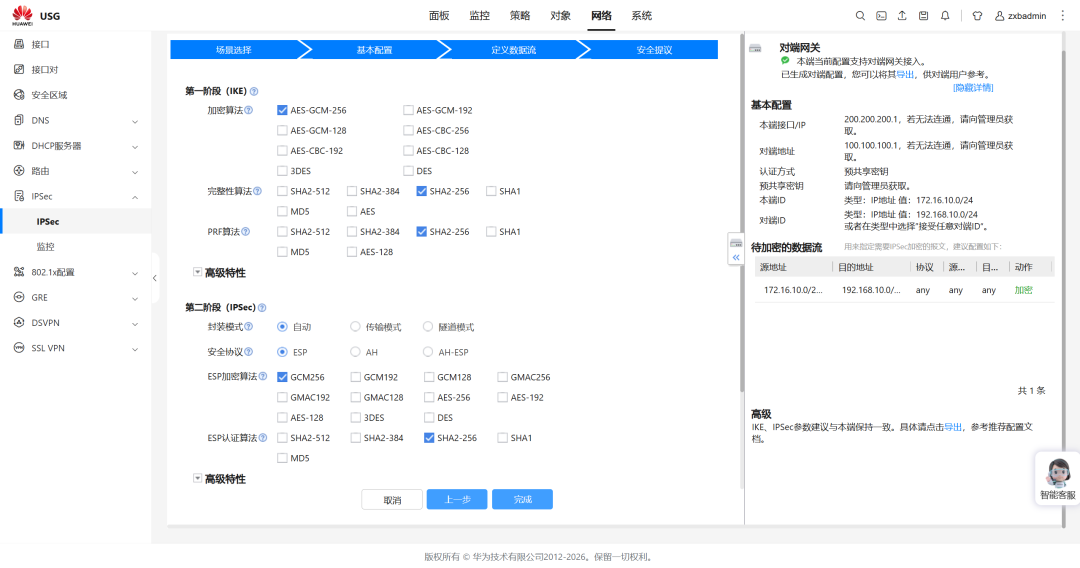Click the save configuration icon
Viewport: 1080px width, 568px height.
click(923, 16)
